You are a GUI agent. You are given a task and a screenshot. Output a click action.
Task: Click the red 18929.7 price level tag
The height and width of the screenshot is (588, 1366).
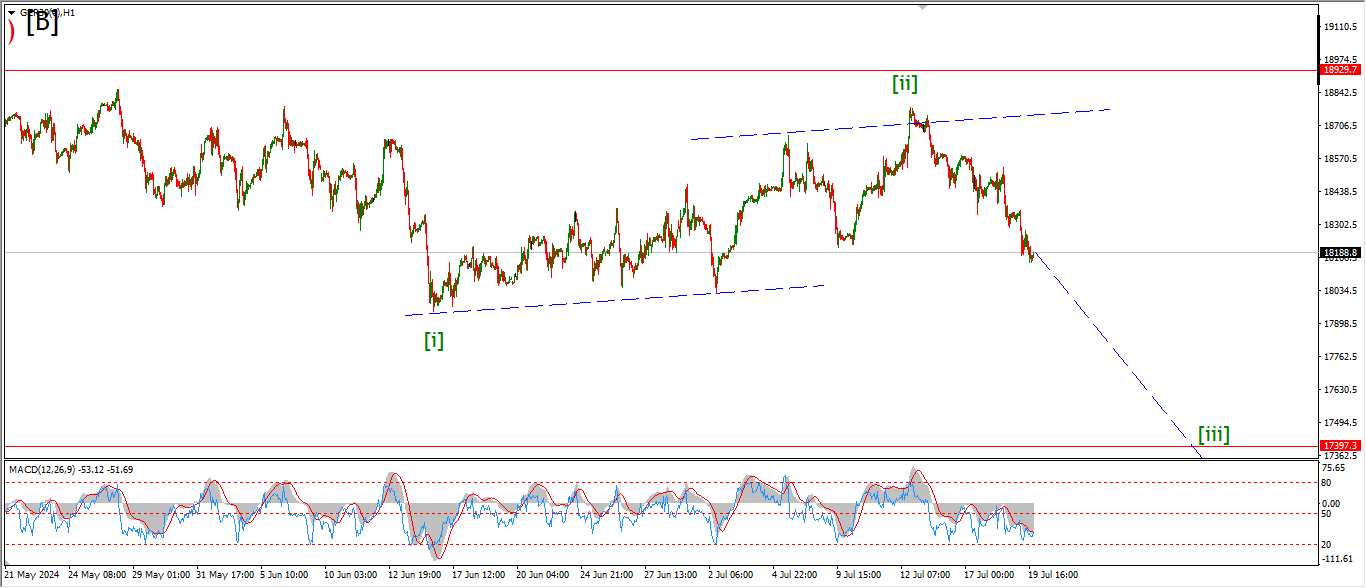tap(1340, 70)
